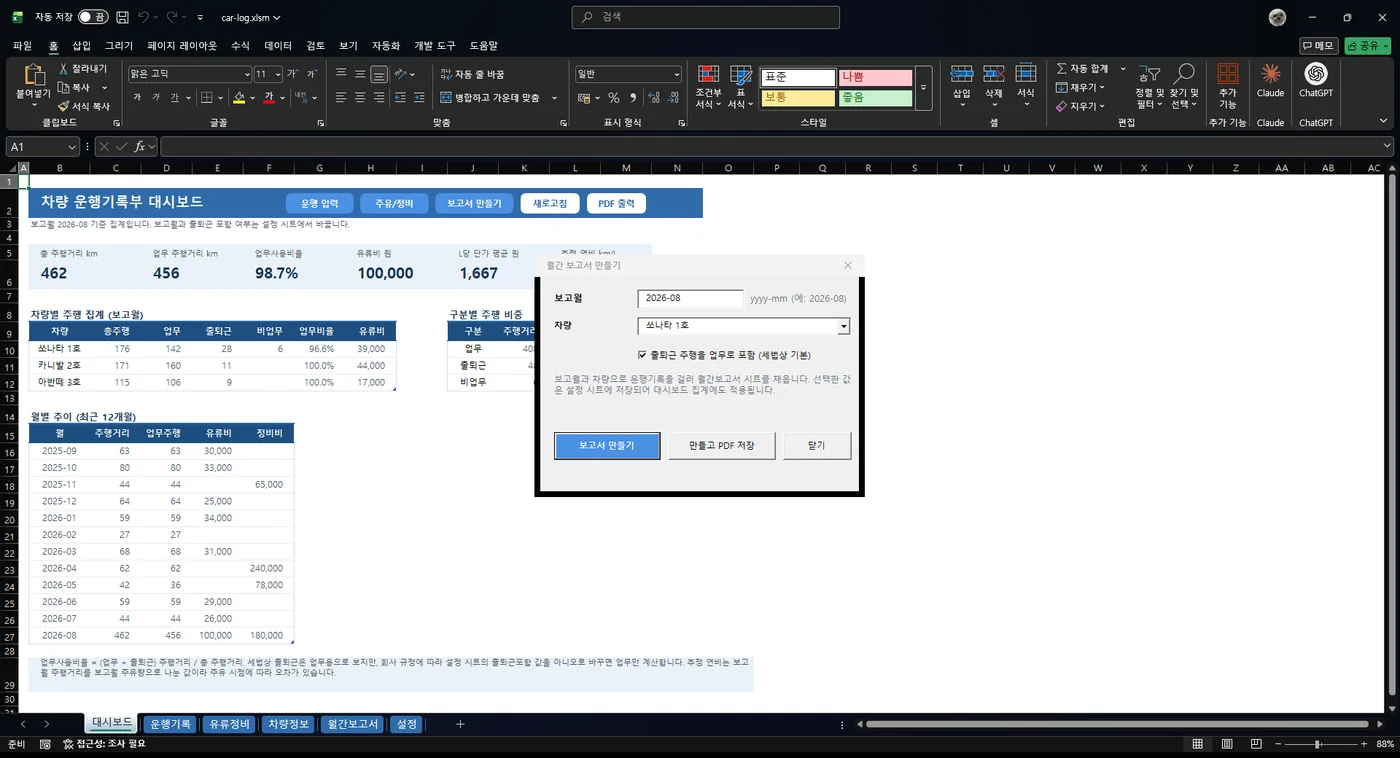Open the 월간보고서 sheet tab
1400x758 pixels.
[x=353, y=724]
